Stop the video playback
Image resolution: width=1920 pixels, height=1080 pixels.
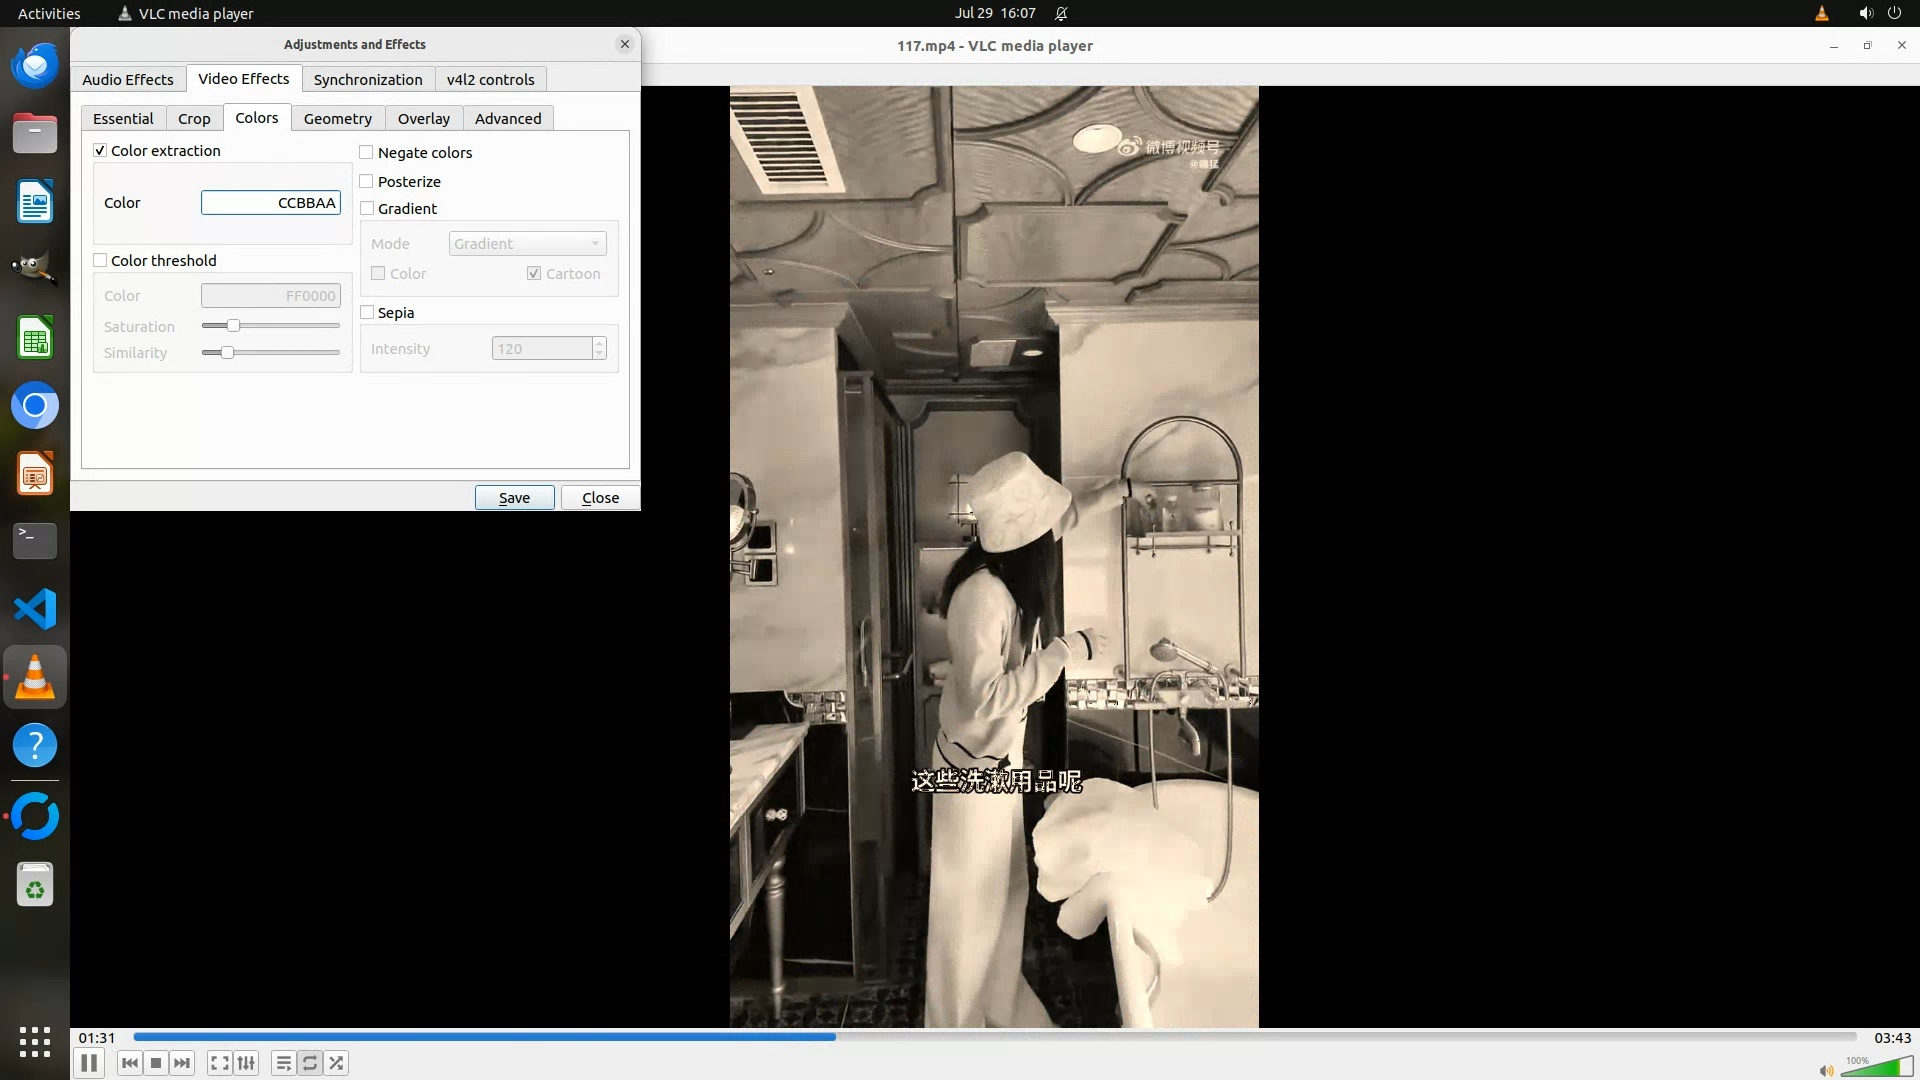tap(156, 1063)
